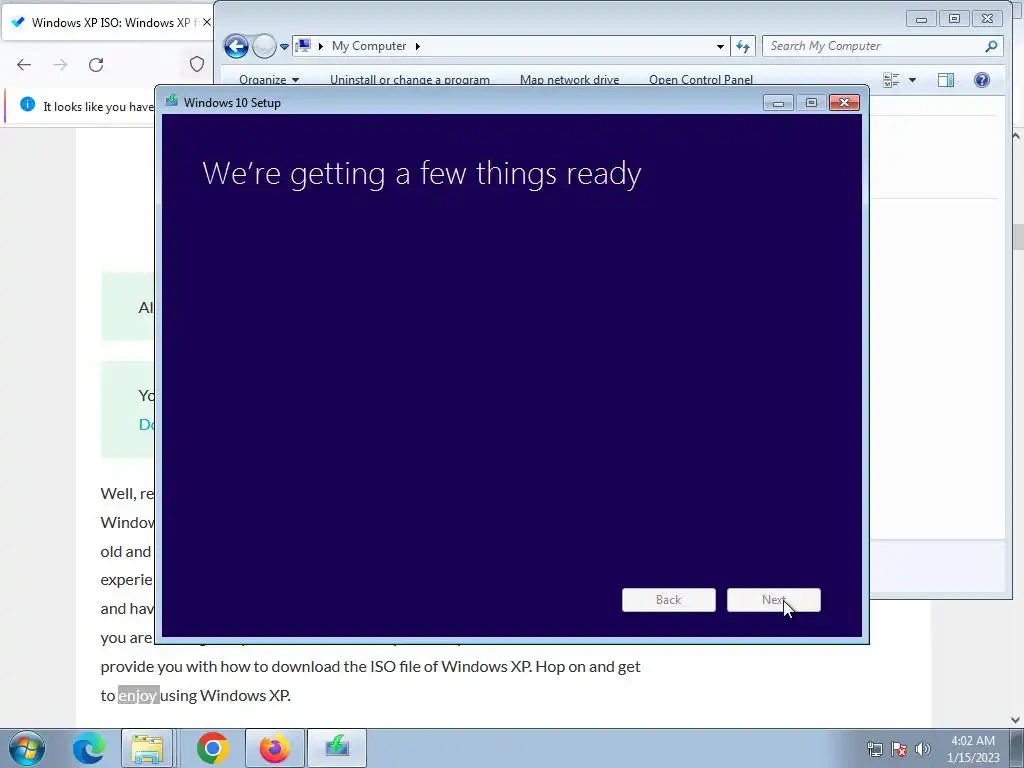Click Map network drive in Explorer toolbar
The image size is (1024, 768).
[x=569, y=80]
